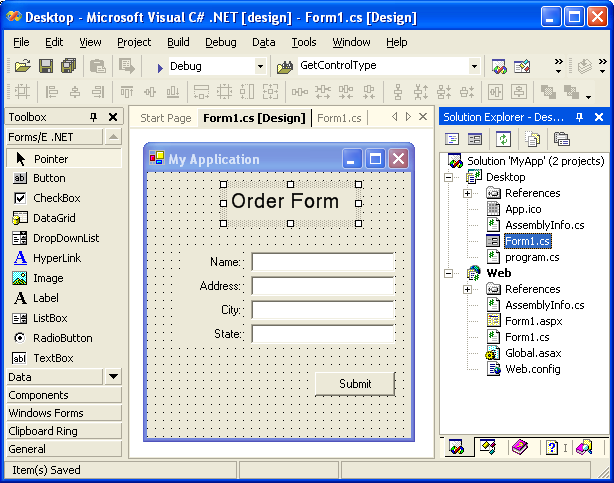Select Web.config in Solution Explorer
614x483 pixels.
coord(533,369)
